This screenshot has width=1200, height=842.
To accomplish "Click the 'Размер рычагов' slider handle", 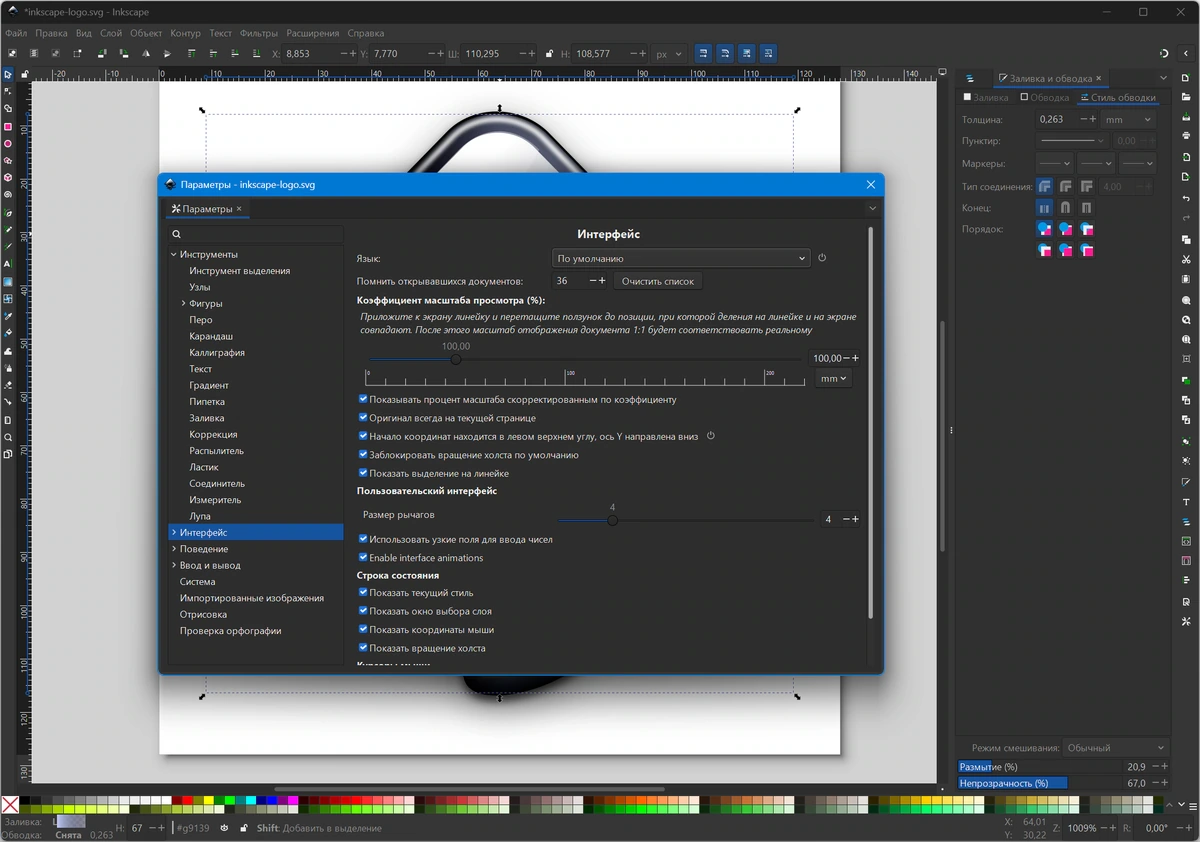I will 613,520.
